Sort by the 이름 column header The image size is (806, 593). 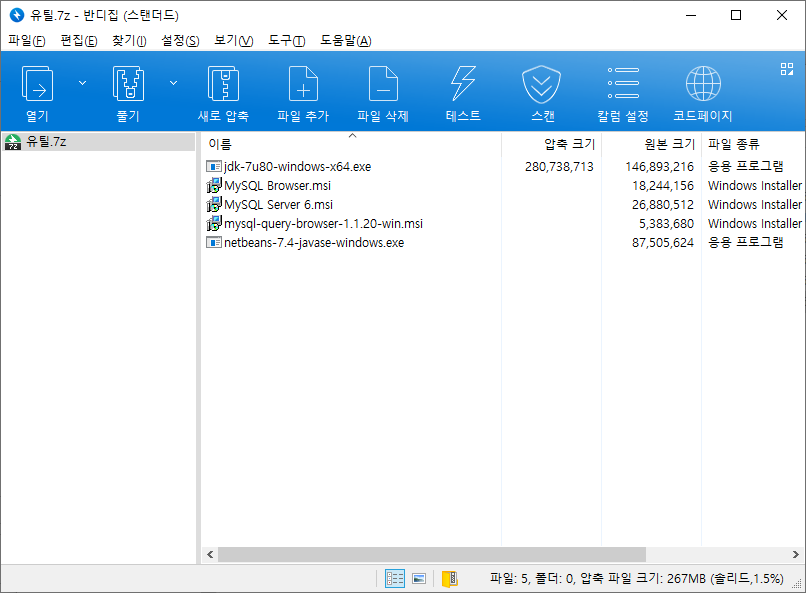pos(351,144)
